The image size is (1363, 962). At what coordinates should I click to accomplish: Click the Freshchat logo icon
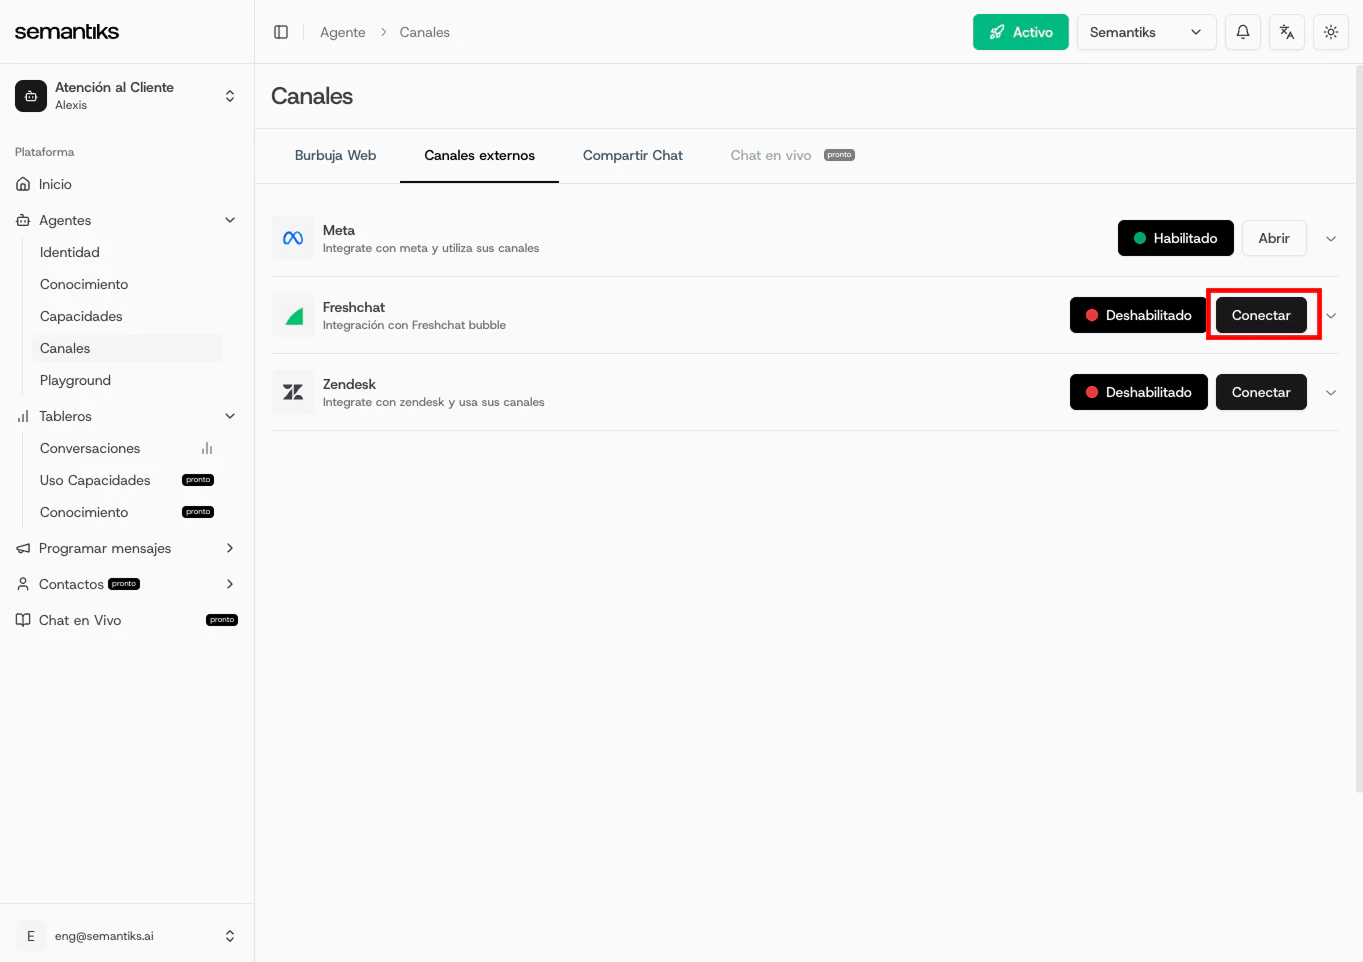tap(293, 315)
